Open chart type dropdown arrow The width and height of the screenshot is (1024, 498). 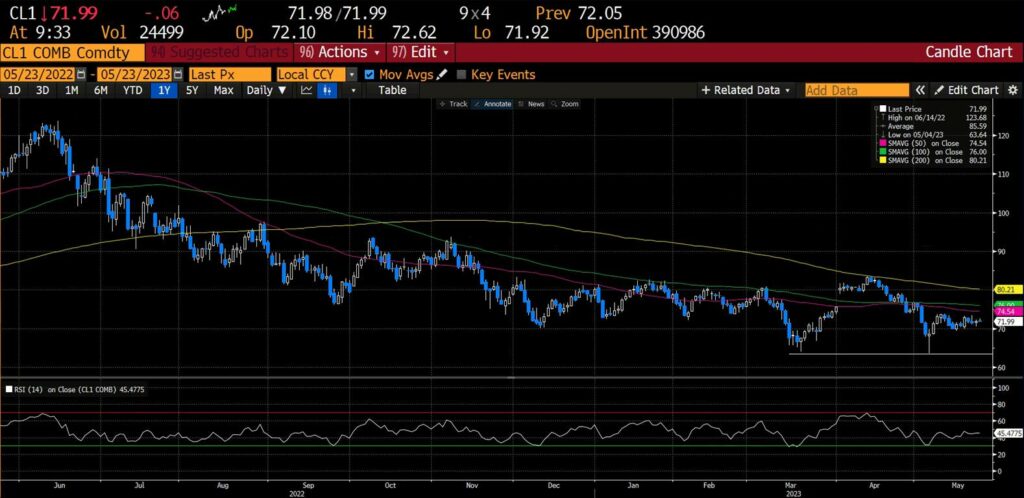click(353, 91)
